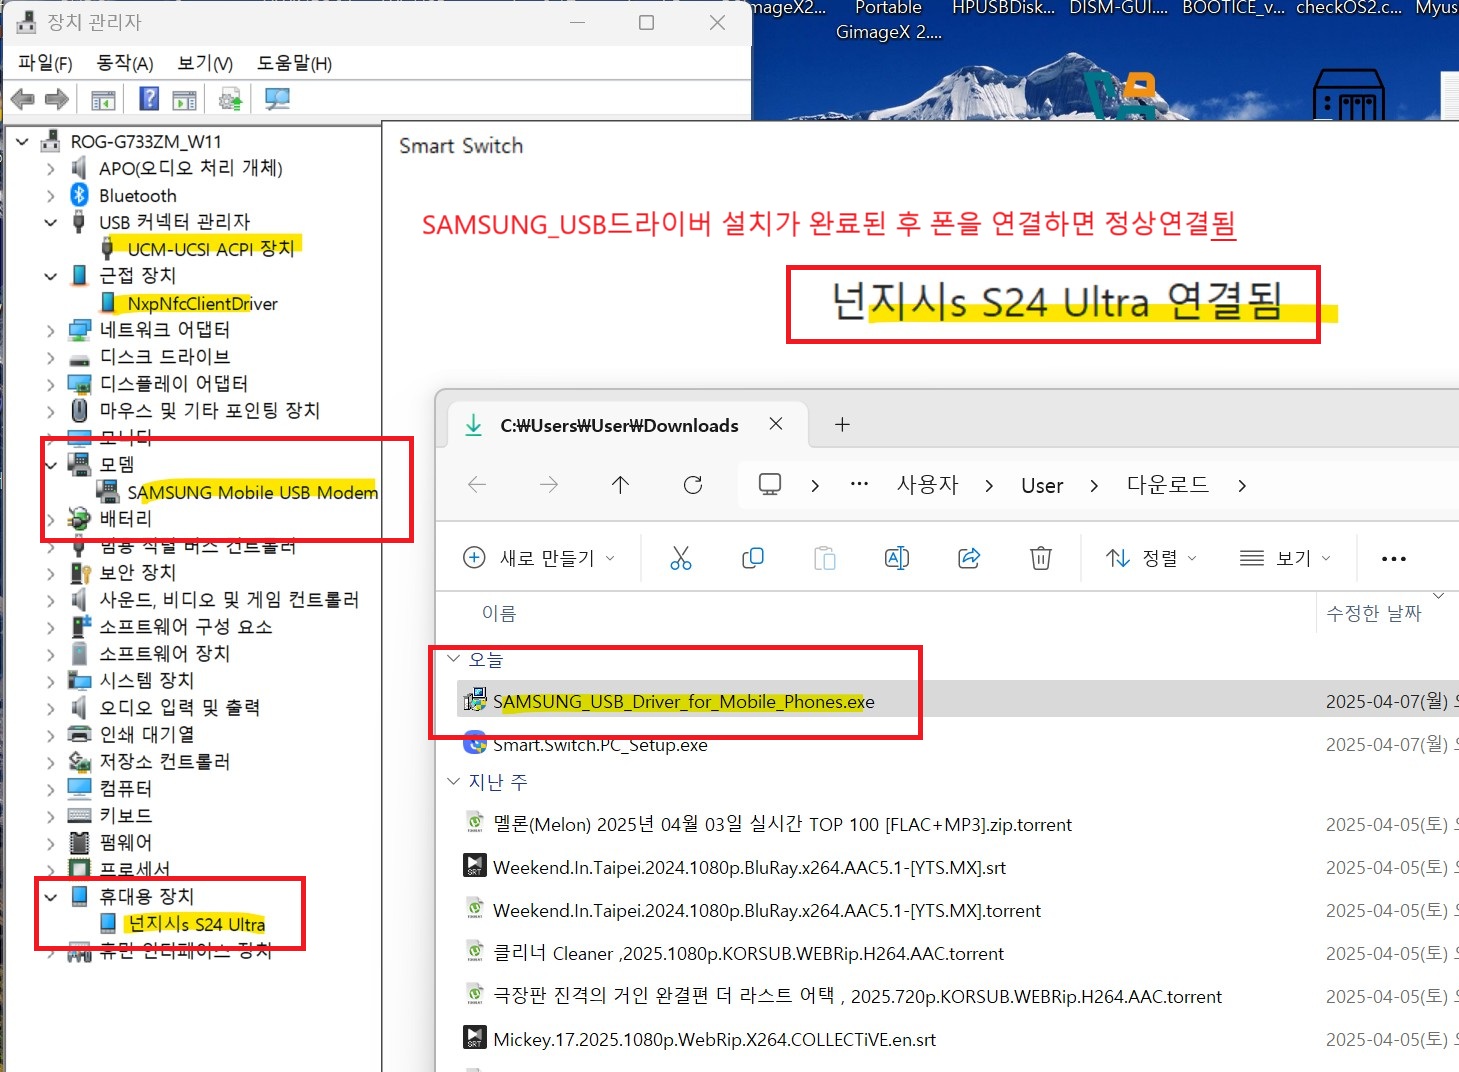The height and width of the screenshot is (1072, 1459).
Task: Collapse the USB 커넥터 관리자 node
Action: tap(51, 222)
